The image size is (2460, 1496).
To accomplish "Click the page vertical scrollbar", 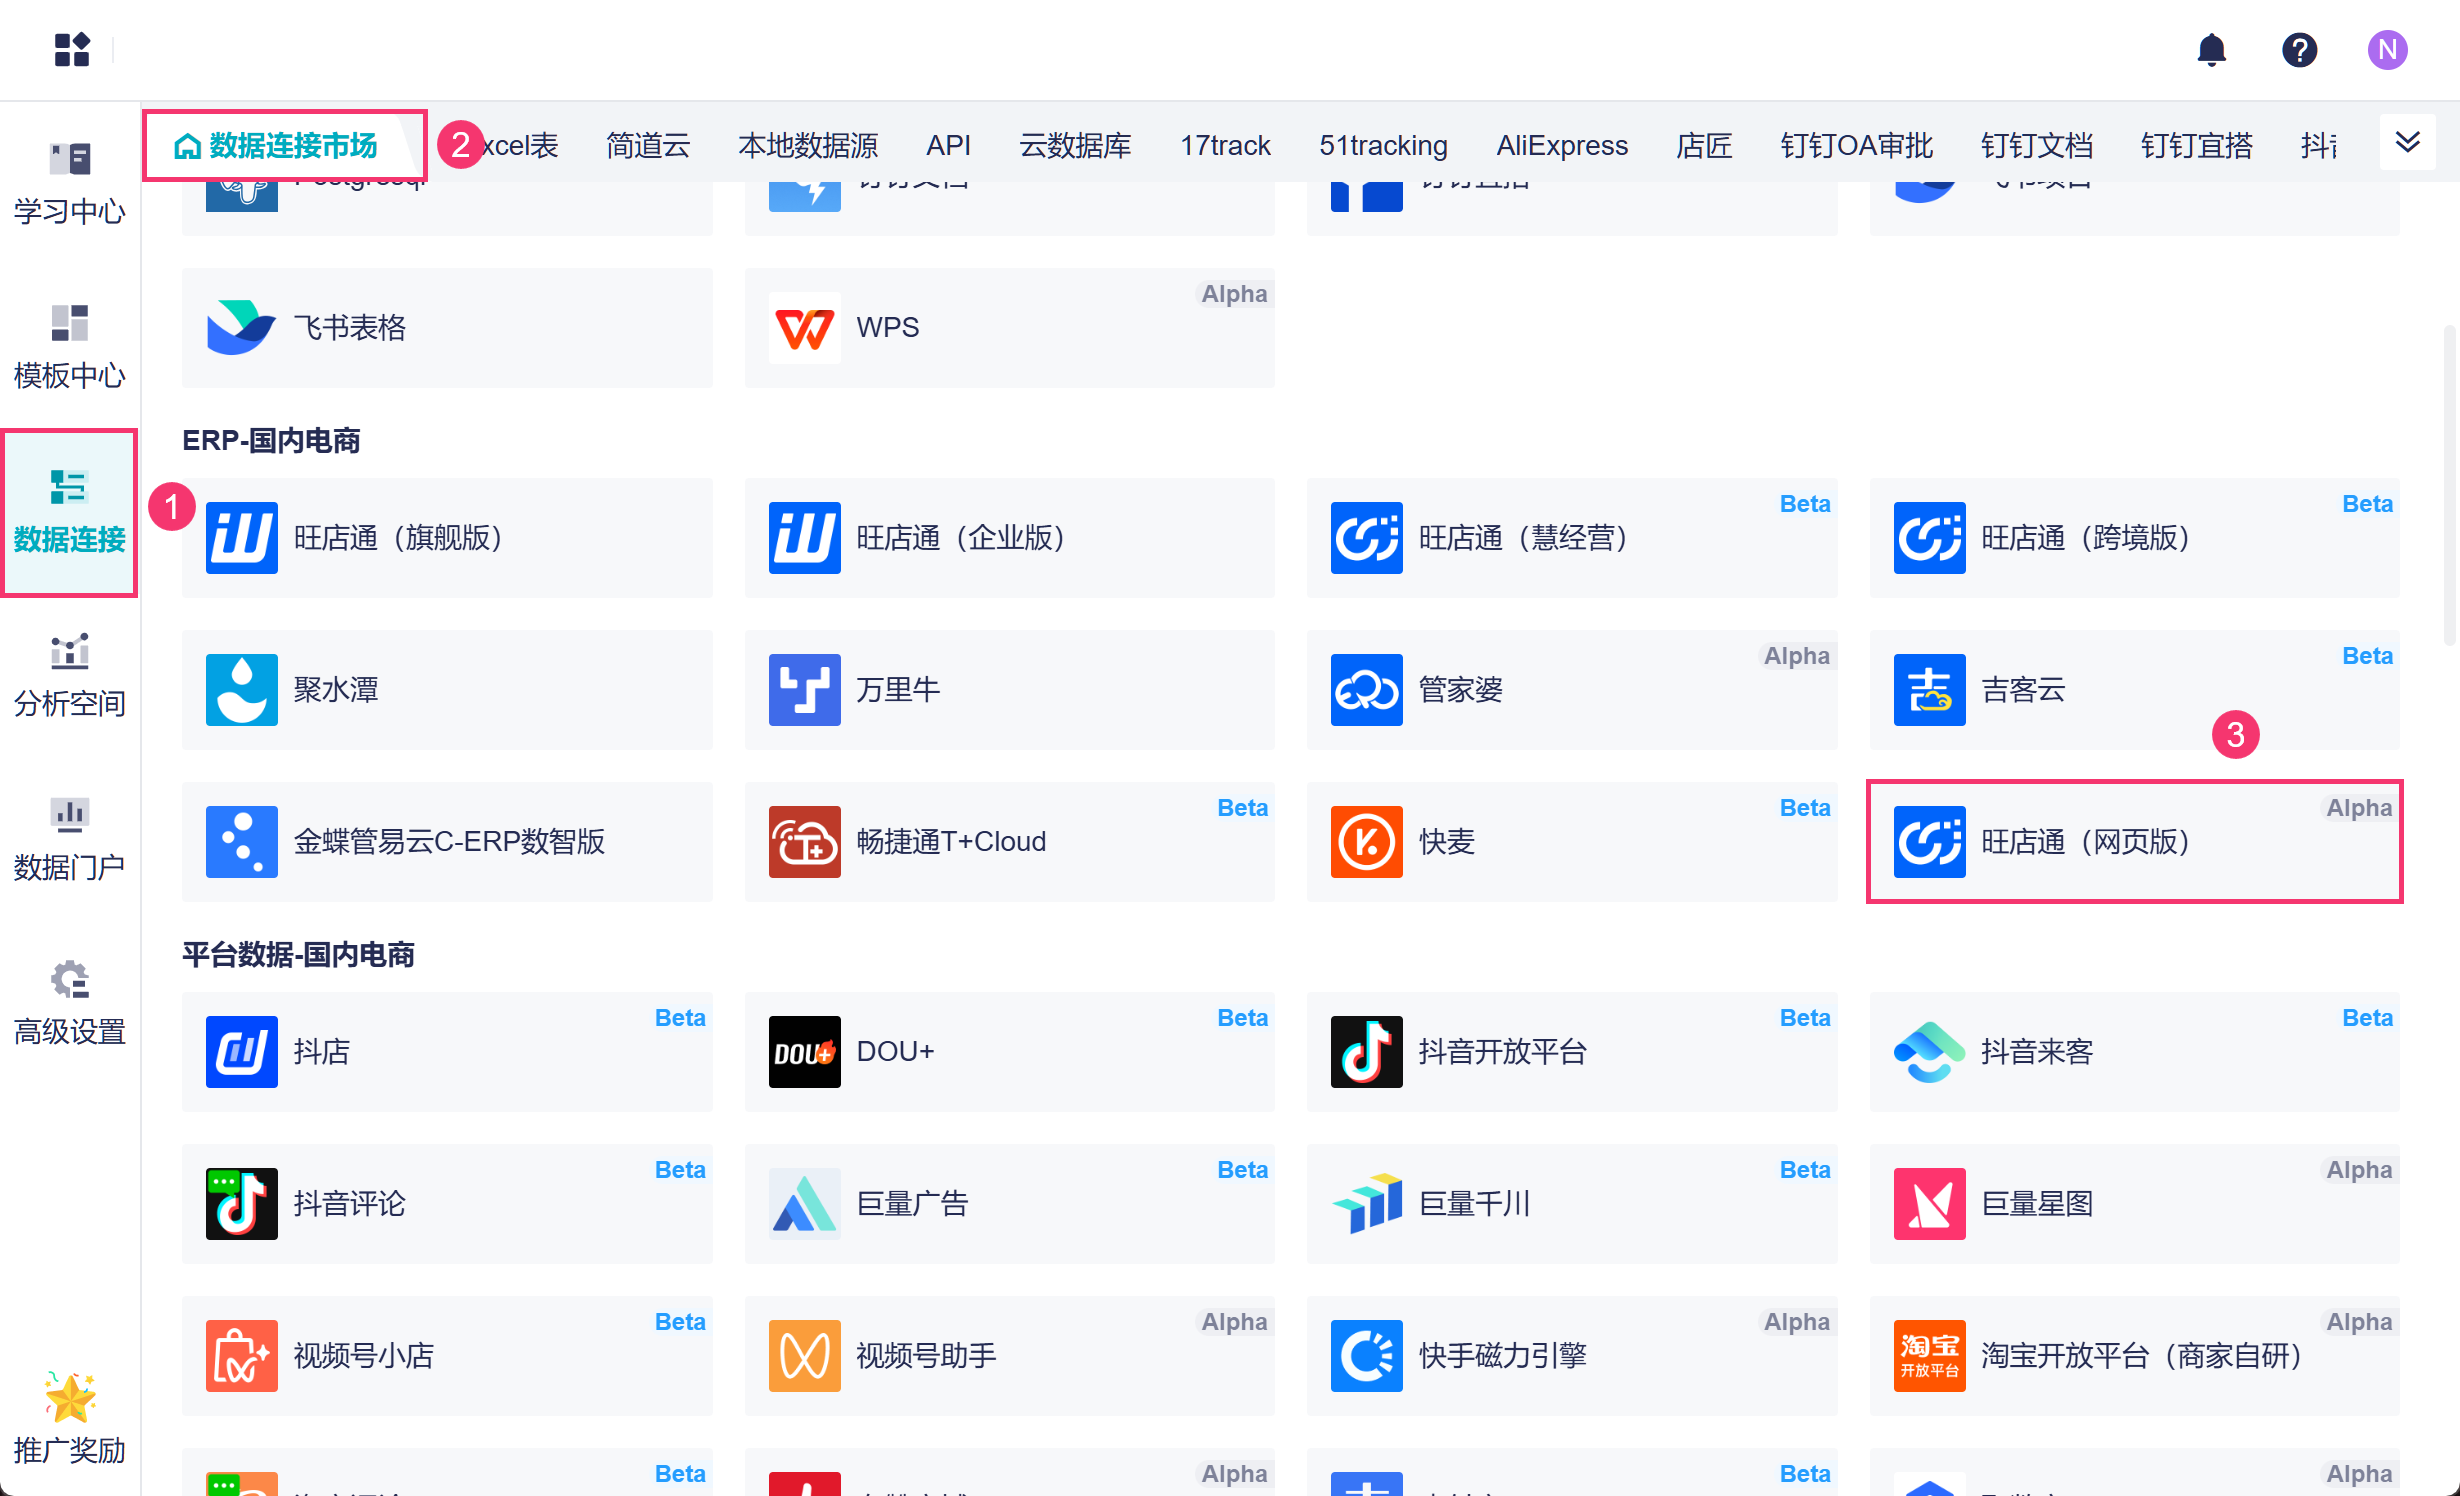I will (x=2449, y=485).
